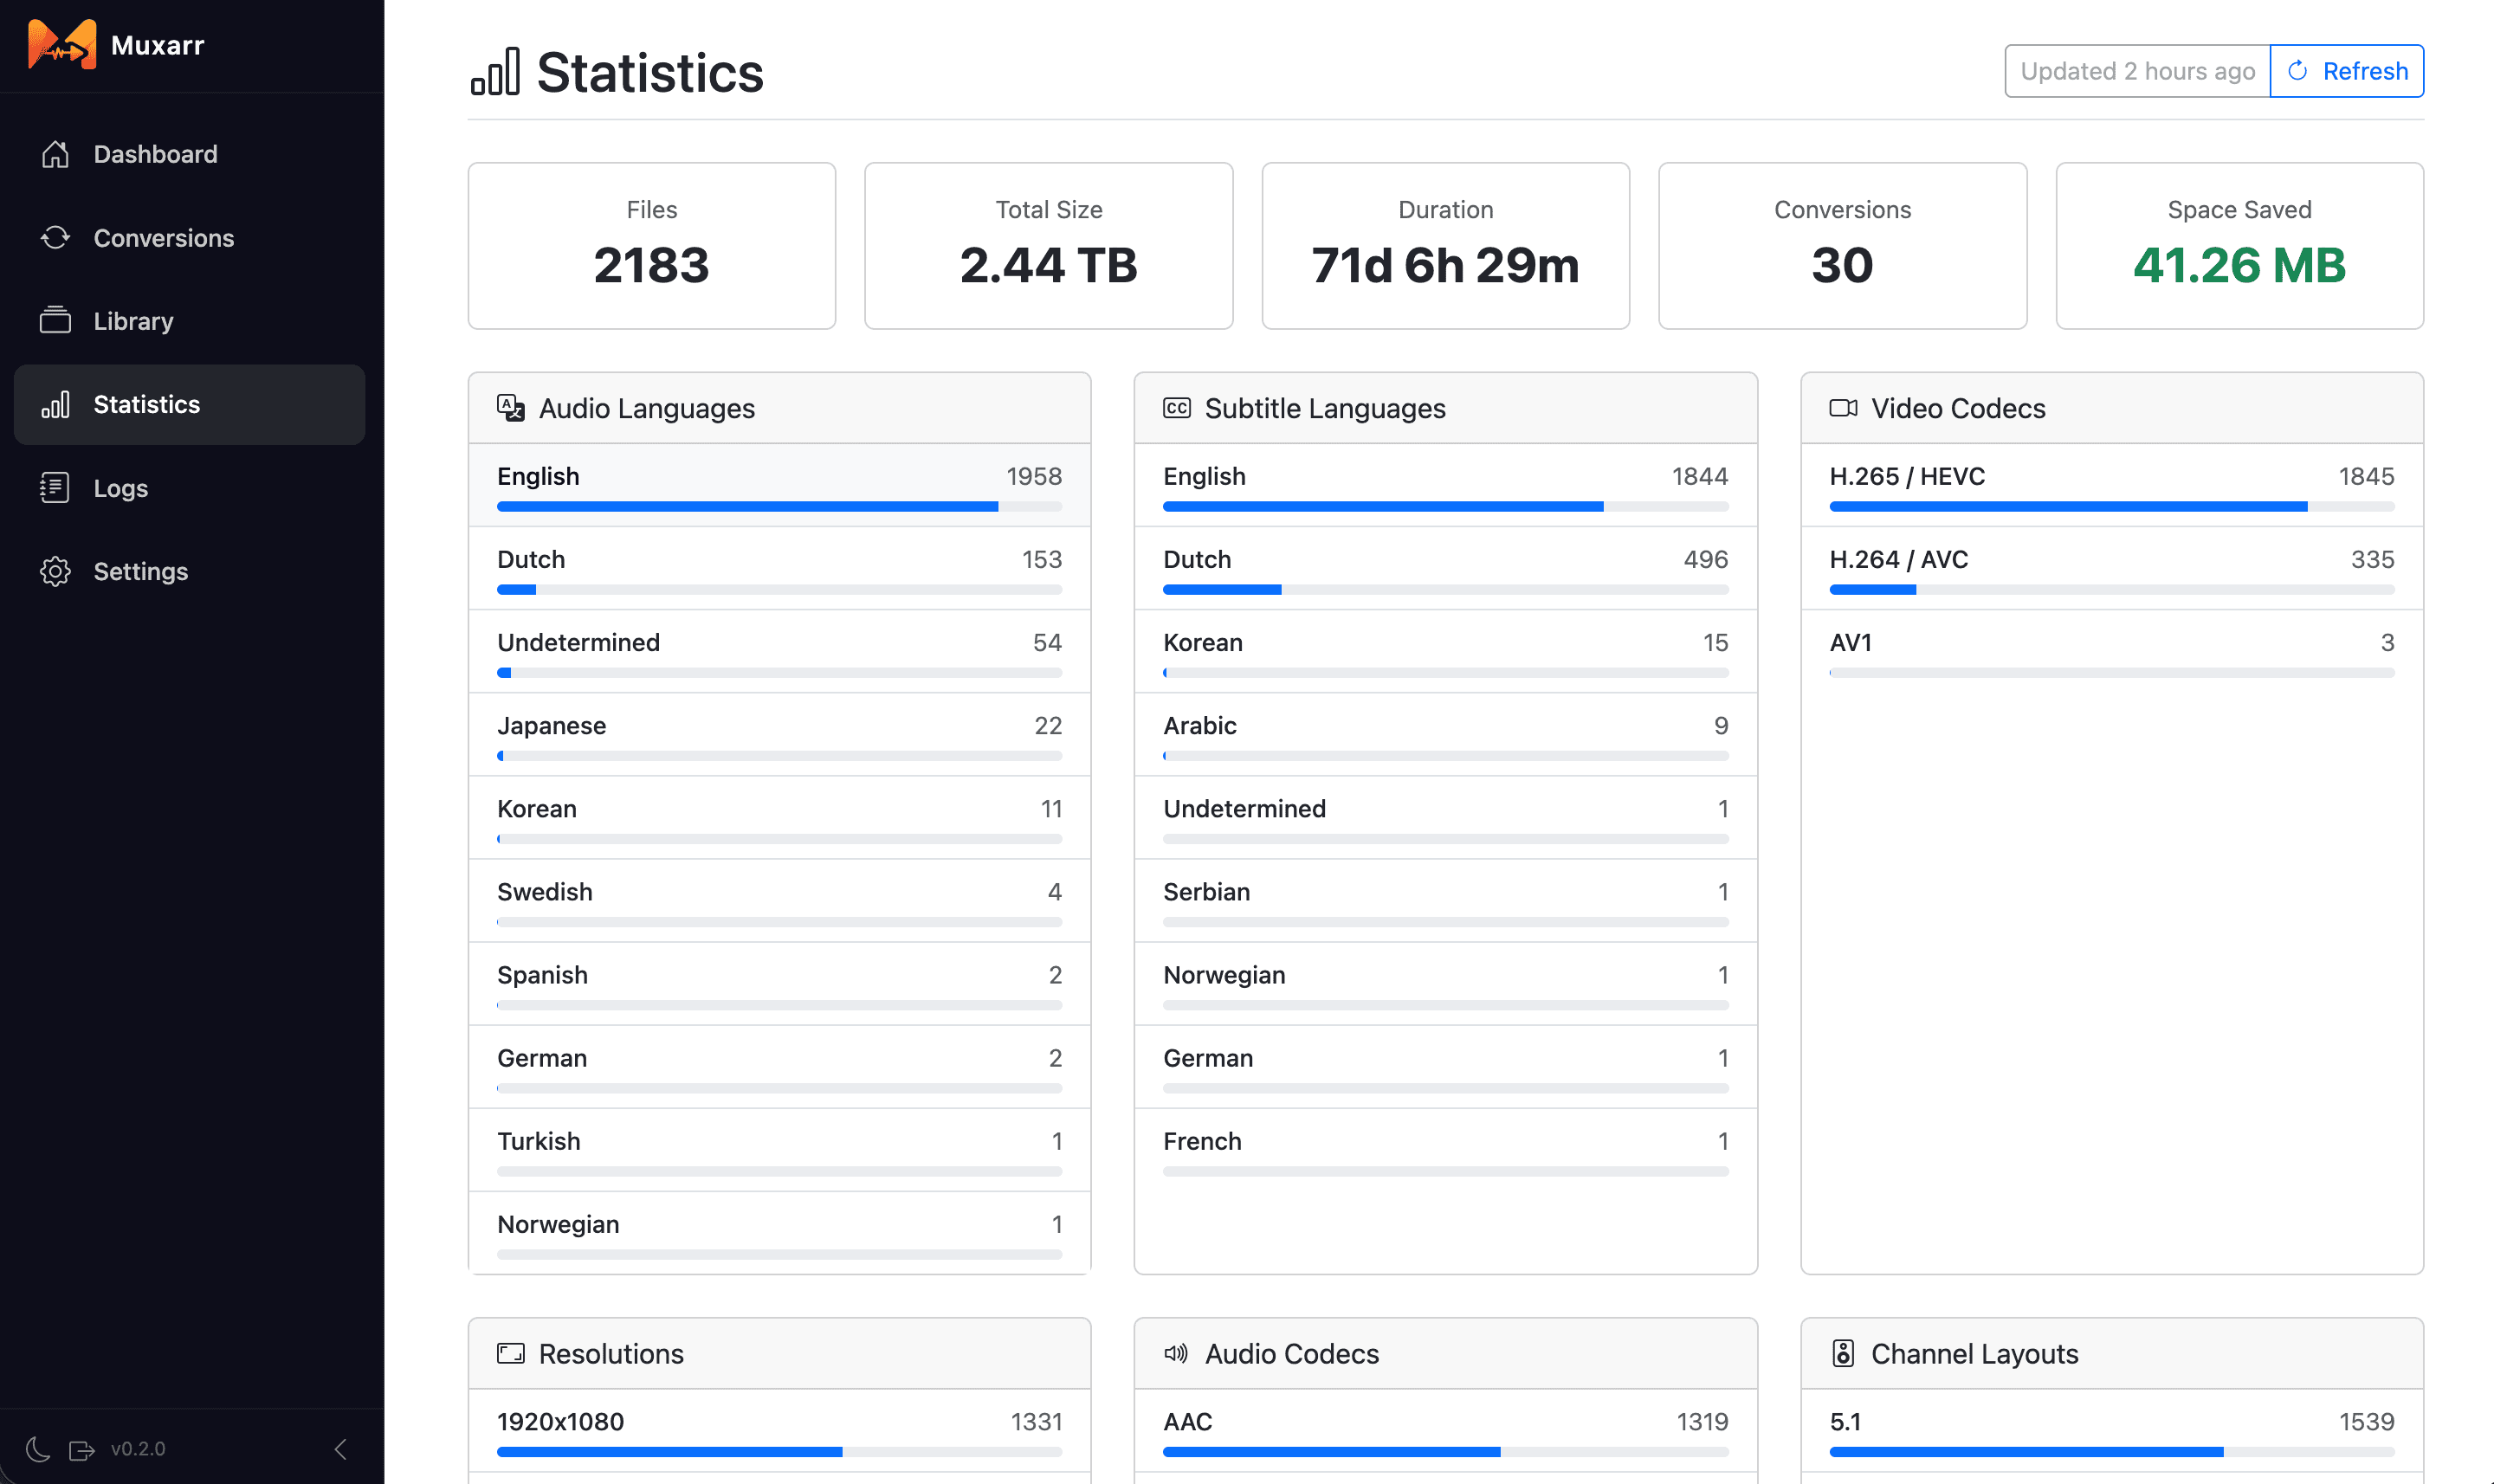The image size is (2494, 1484).
Task: Click the 1920x1080 resolution progress bar
Action: tap(779, 1452)
